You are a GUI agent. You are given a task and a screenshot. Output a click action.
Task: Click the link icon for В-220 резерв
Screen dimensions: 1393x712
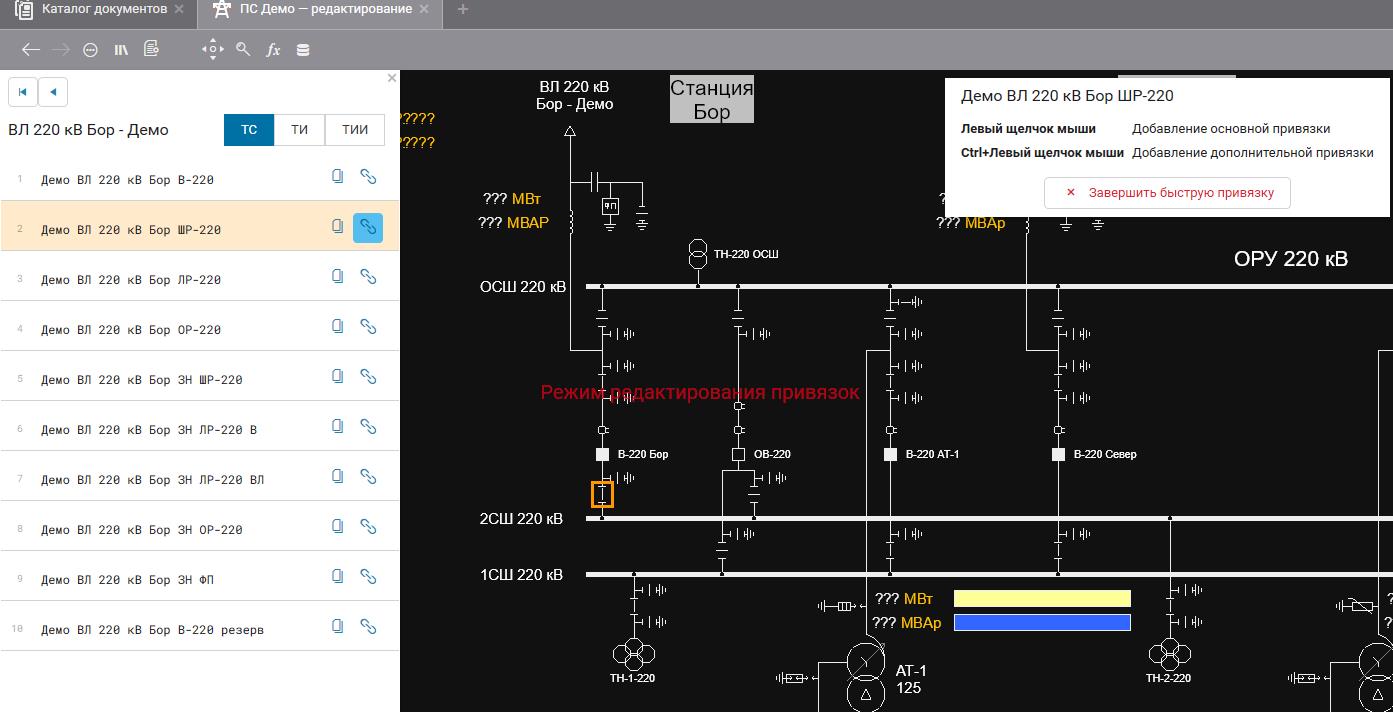[368, 627]
